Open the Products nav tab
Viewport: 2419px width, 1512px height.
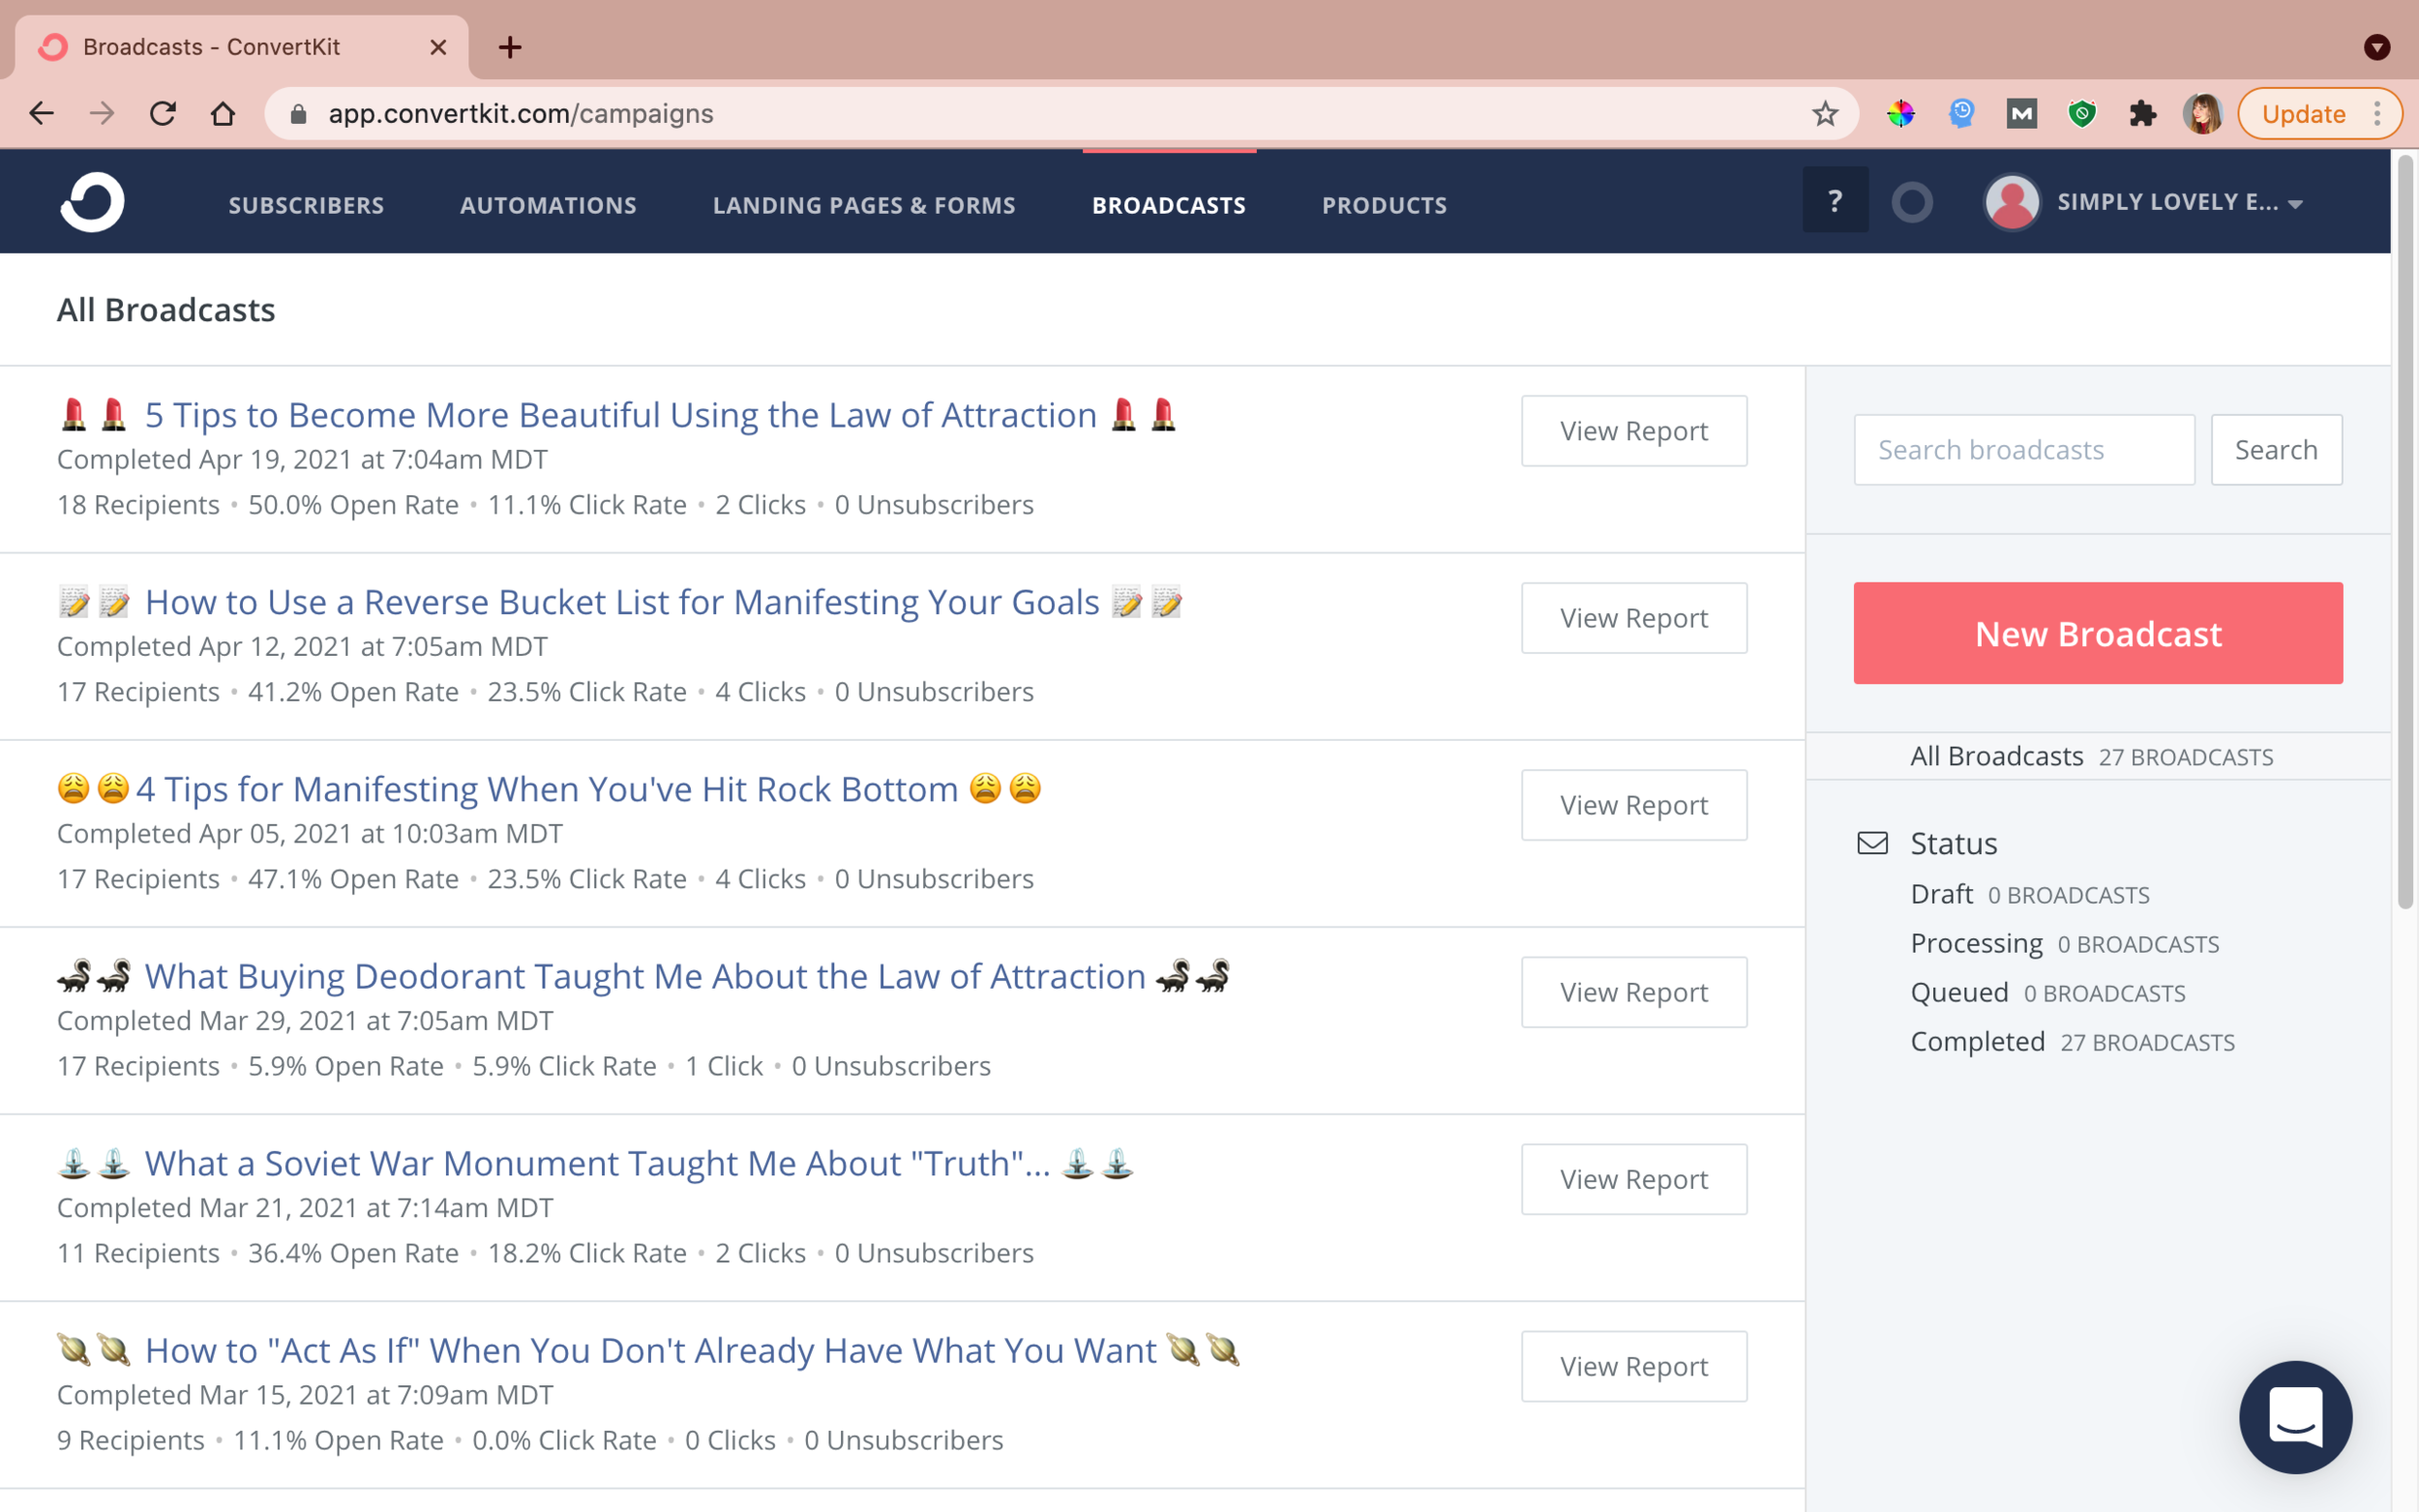[1384, 205]
